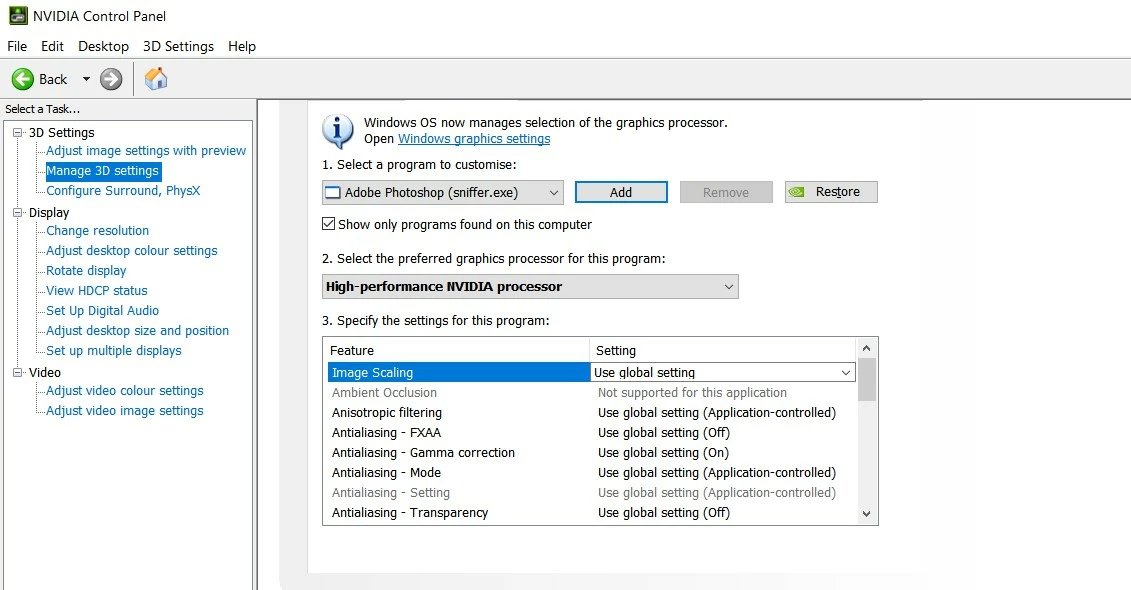
Task: Click the NVIDIA Control Panel title icon
Action: tap(17, 15)
